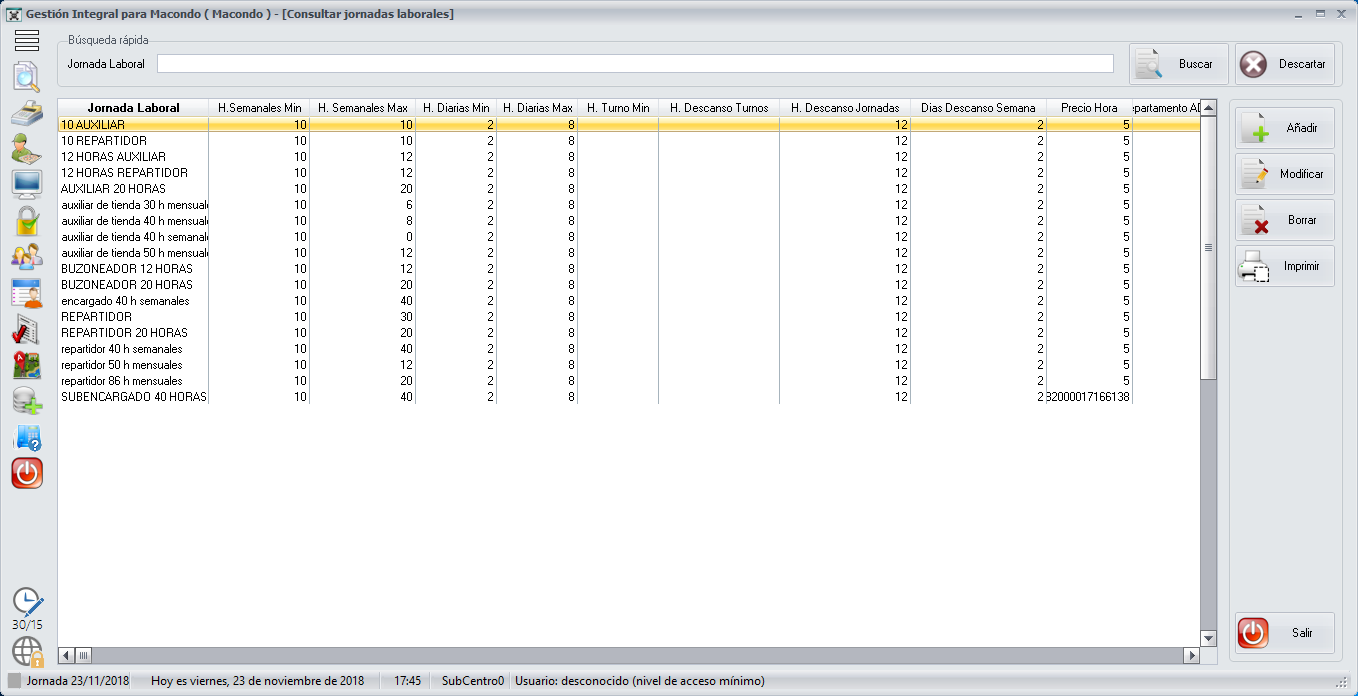1358x696 pixels.
Task: Open the group of users sidebar icon
Action: 27,257
